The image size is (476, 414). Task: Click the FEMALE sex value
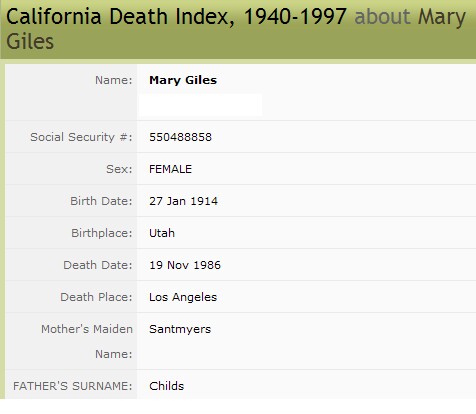(170, 169)
